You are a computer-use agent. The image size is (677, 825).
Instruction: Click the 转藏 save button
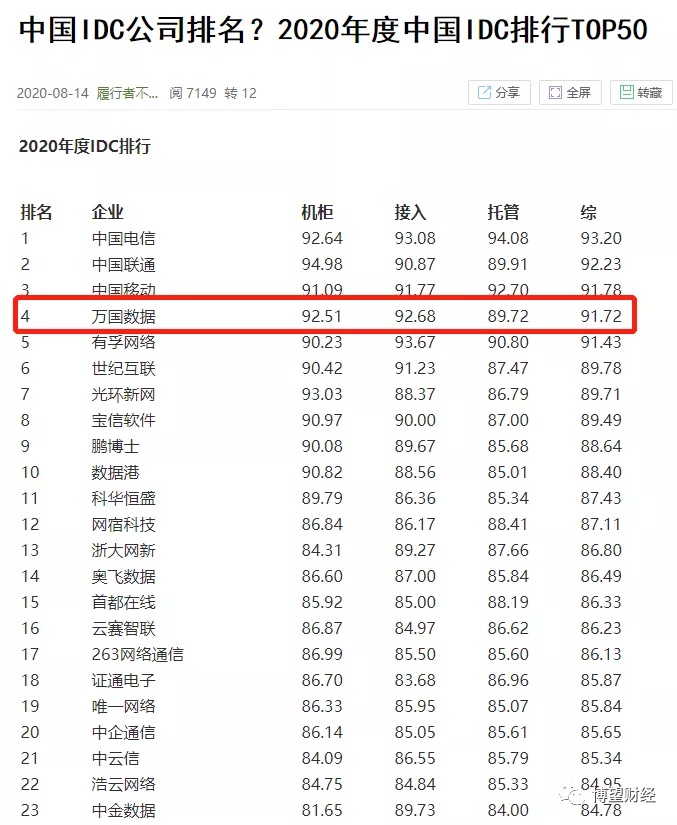point(640,93)
